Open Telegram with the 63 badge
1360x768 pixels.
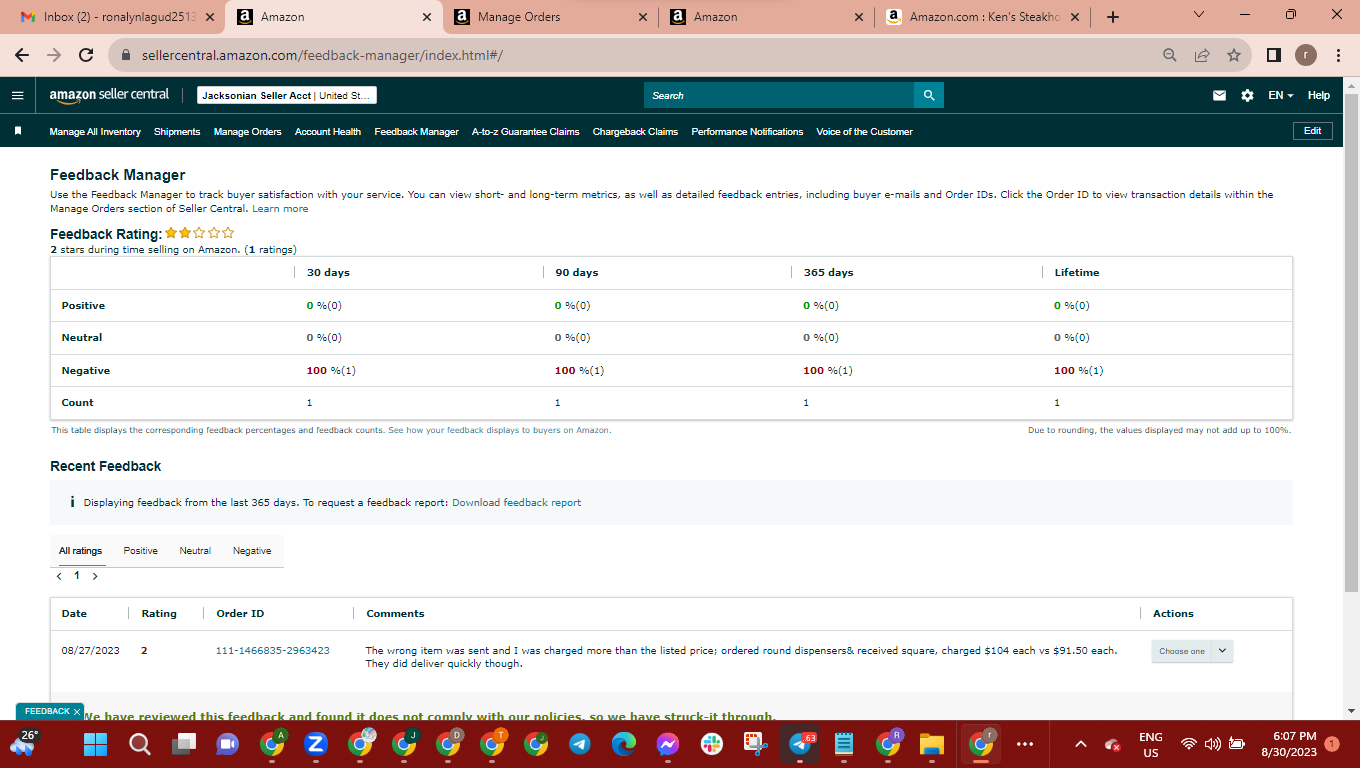[801, 744]
